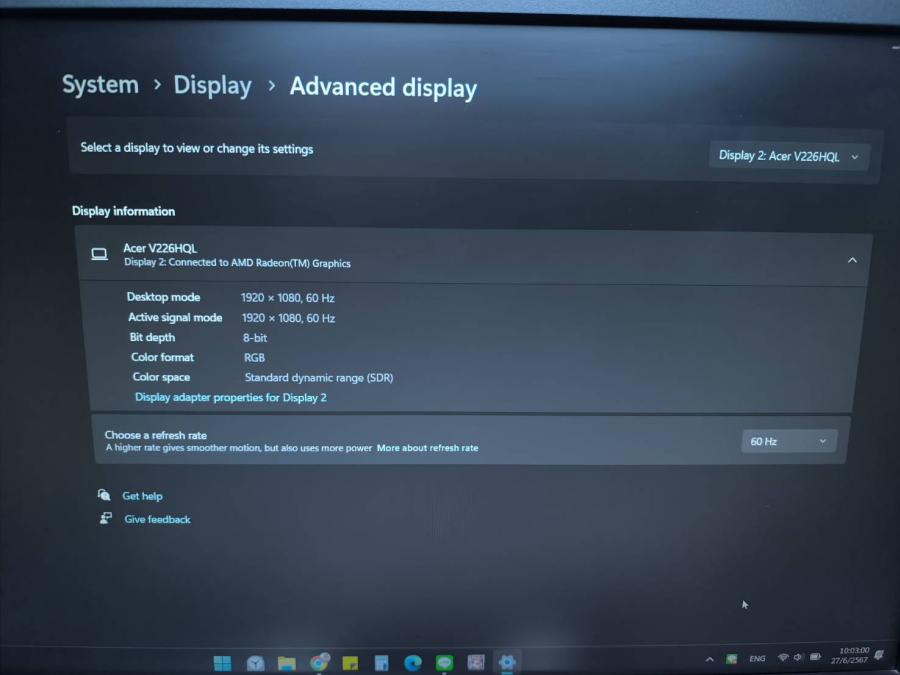
Task: Click the Desktop mode value 1920 × 1080, 60 Hz
Action: [288, 298]
